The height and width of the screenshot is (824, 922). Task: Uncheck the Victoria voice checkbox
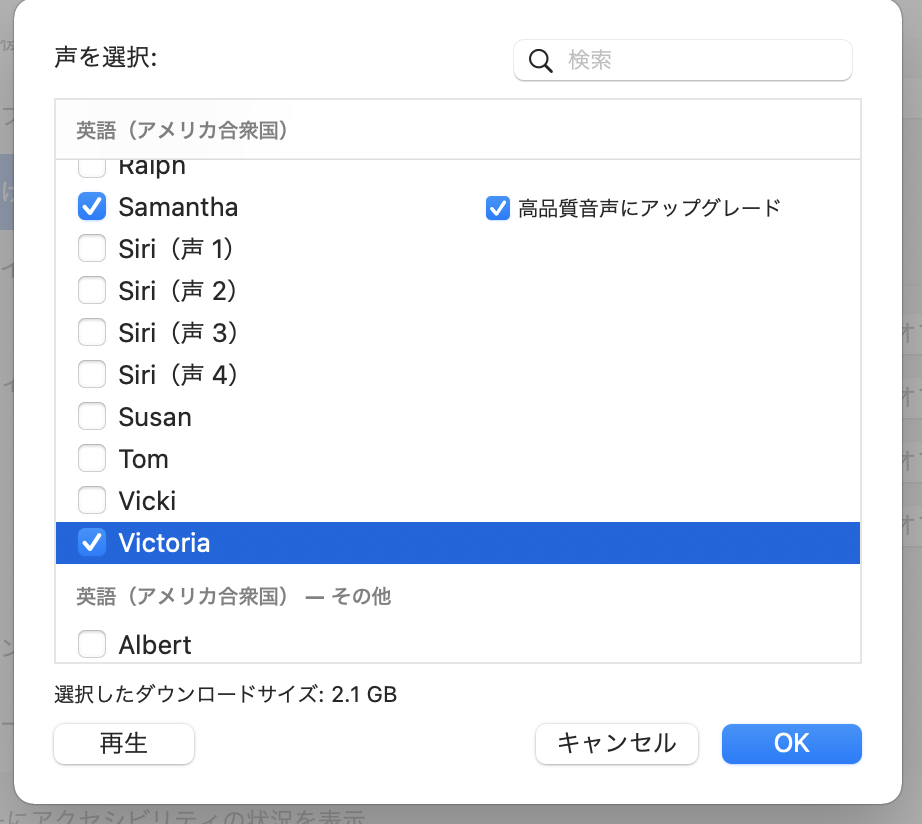(x=92, y=542)
